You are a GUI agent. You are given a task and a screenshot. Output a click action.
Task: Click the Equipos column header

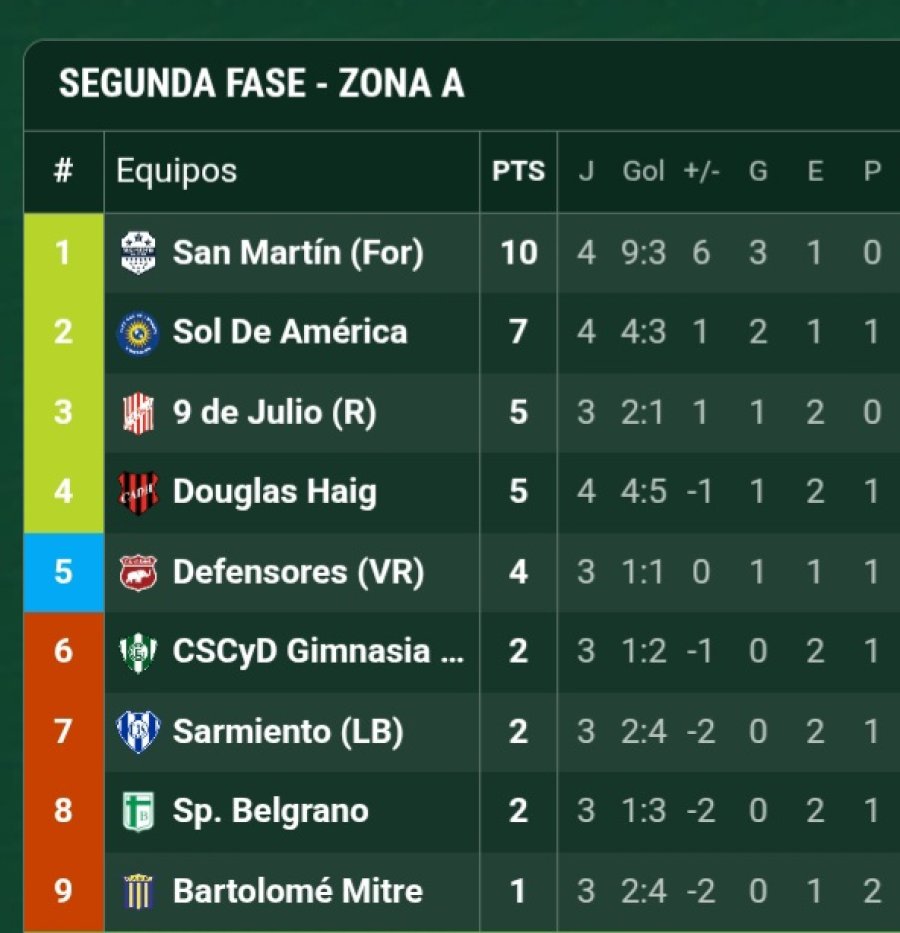[x=176, y=171]
